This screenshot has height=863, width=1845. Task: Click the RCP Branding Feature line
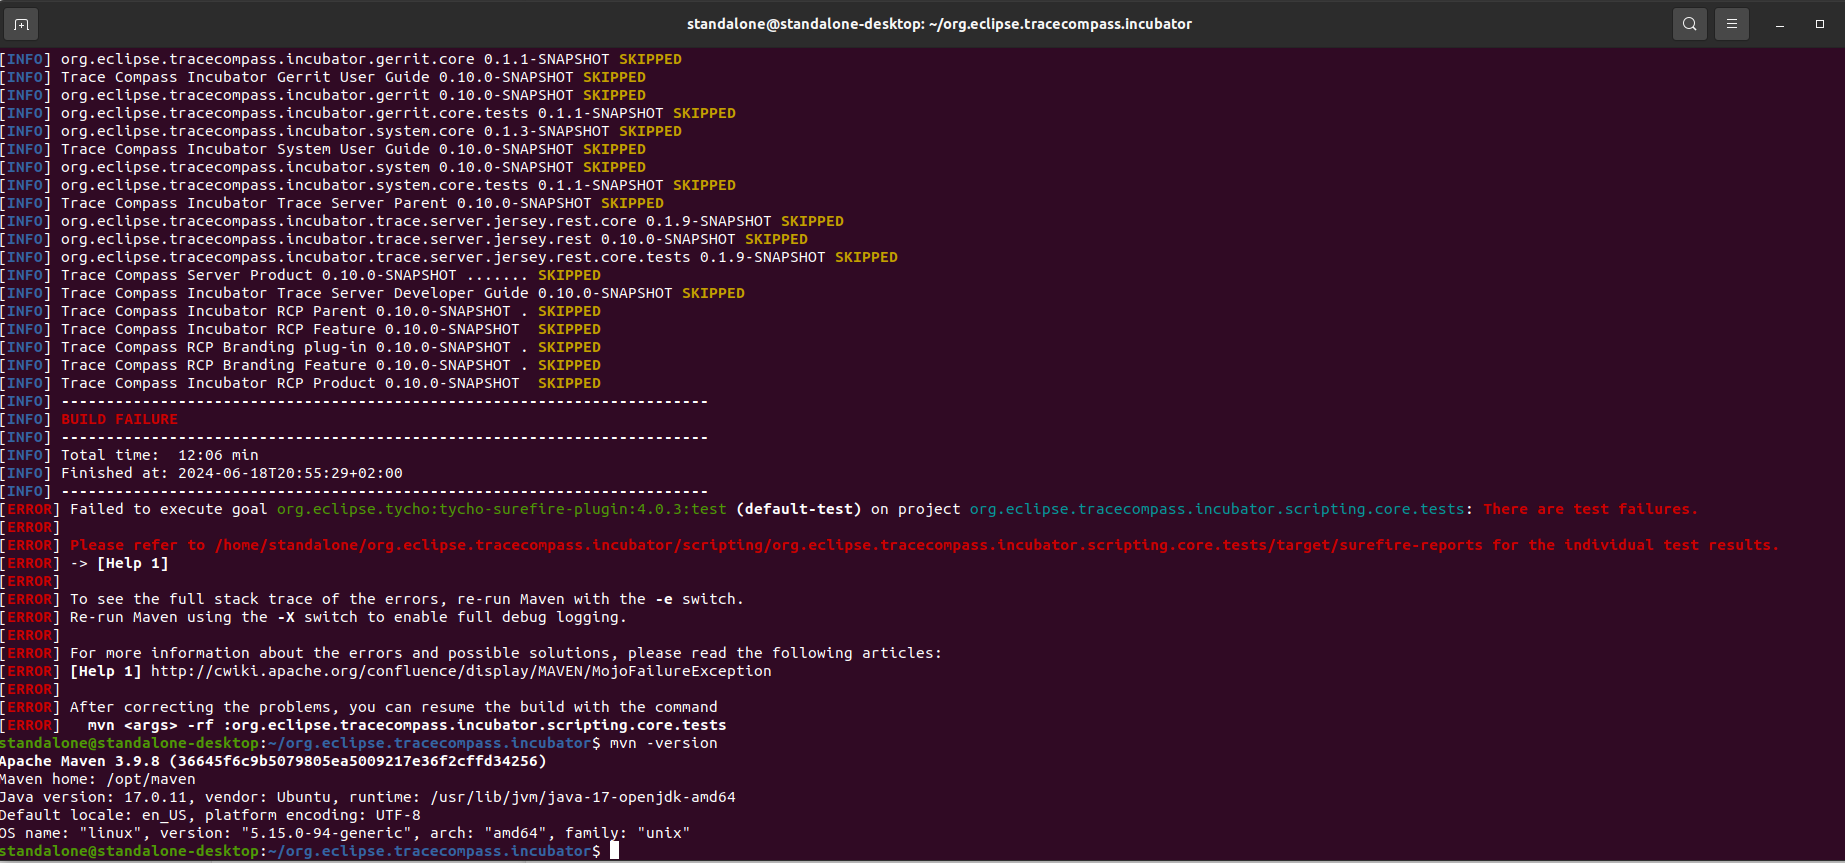(x=301, y=365)
